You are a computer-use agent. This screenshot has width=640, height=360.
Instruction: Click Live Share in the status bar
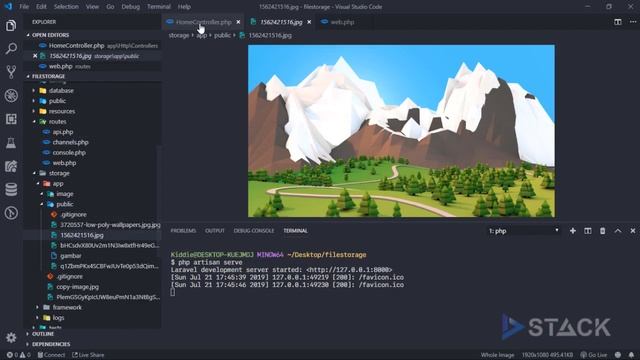(88, 355)
